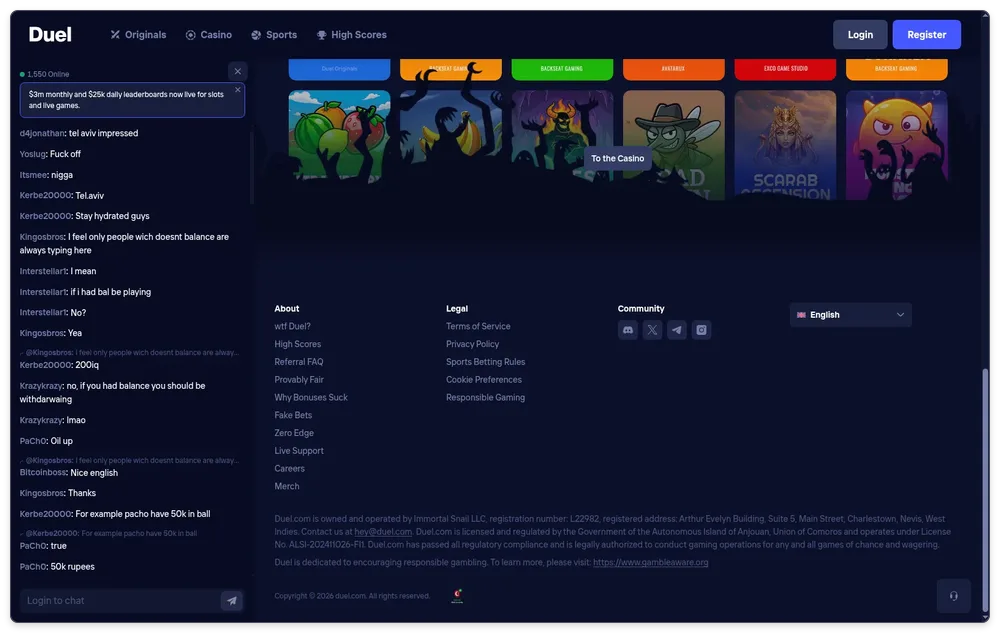Expand the English language dropdown

pyautogui.click(x=850, y=315)
